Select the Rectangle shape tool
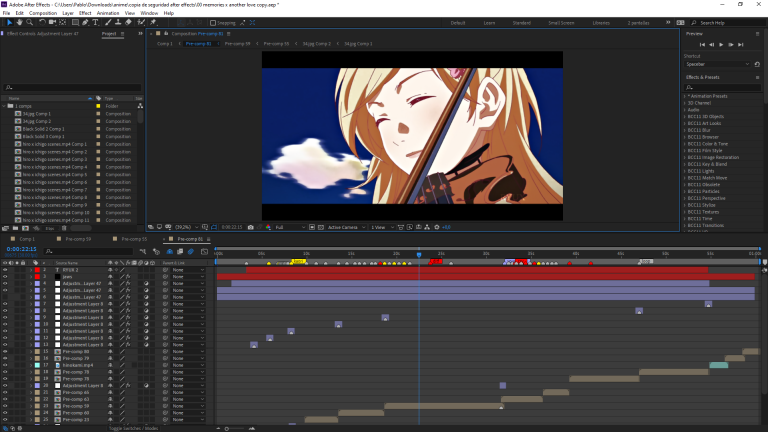This screenshot has width=768, height=432. tap(75, 23)
